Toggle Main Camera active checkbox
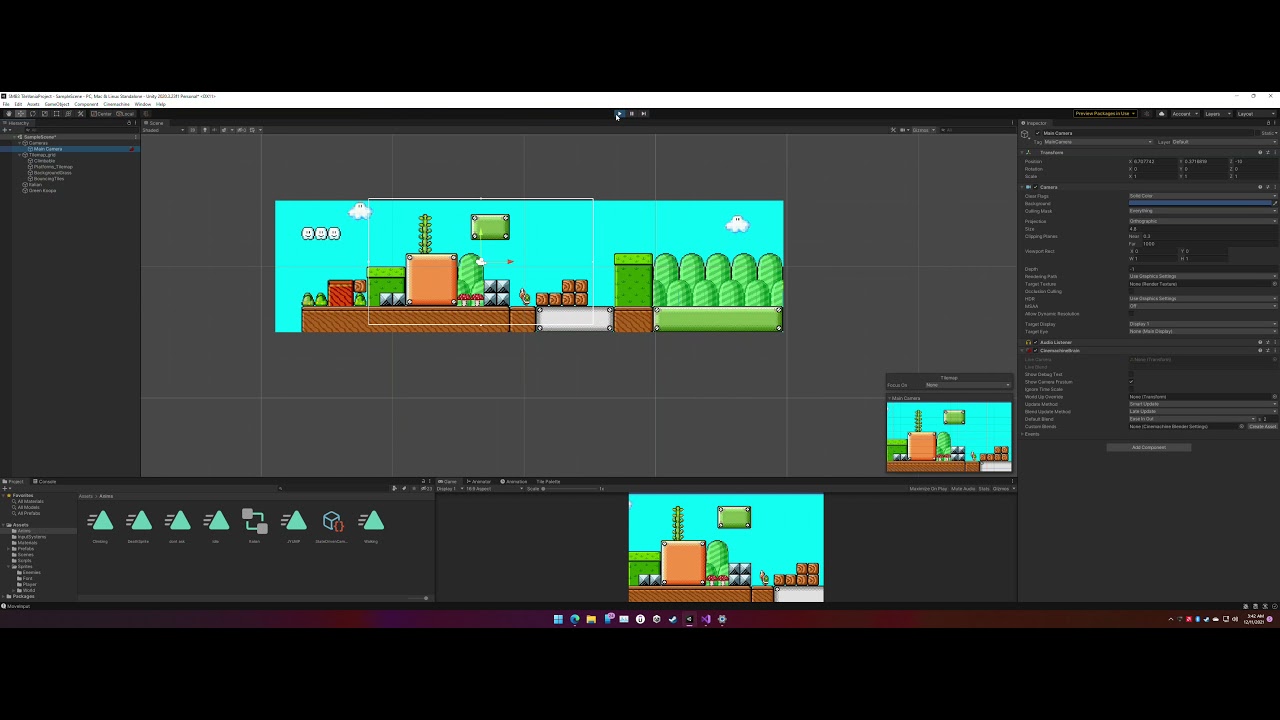Image resolution: width=1280 pixels, height=720 pixels. 1037,133
